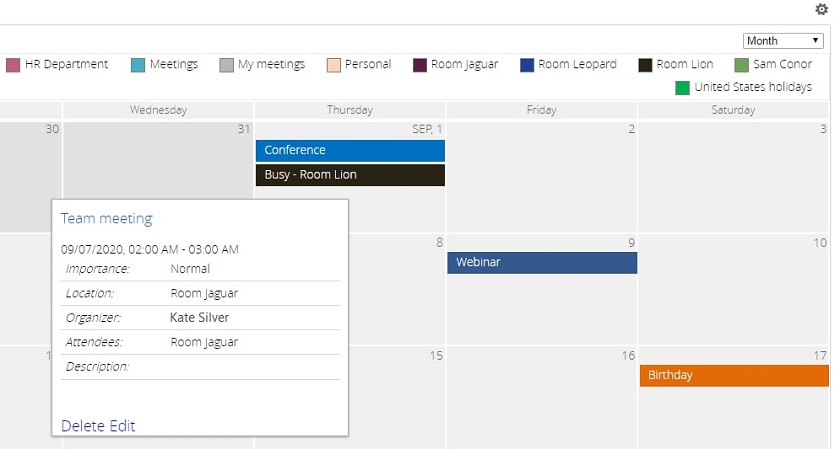Open the Conference event
The height and width of the screenshot is (449, 840).
coord(350,150)
